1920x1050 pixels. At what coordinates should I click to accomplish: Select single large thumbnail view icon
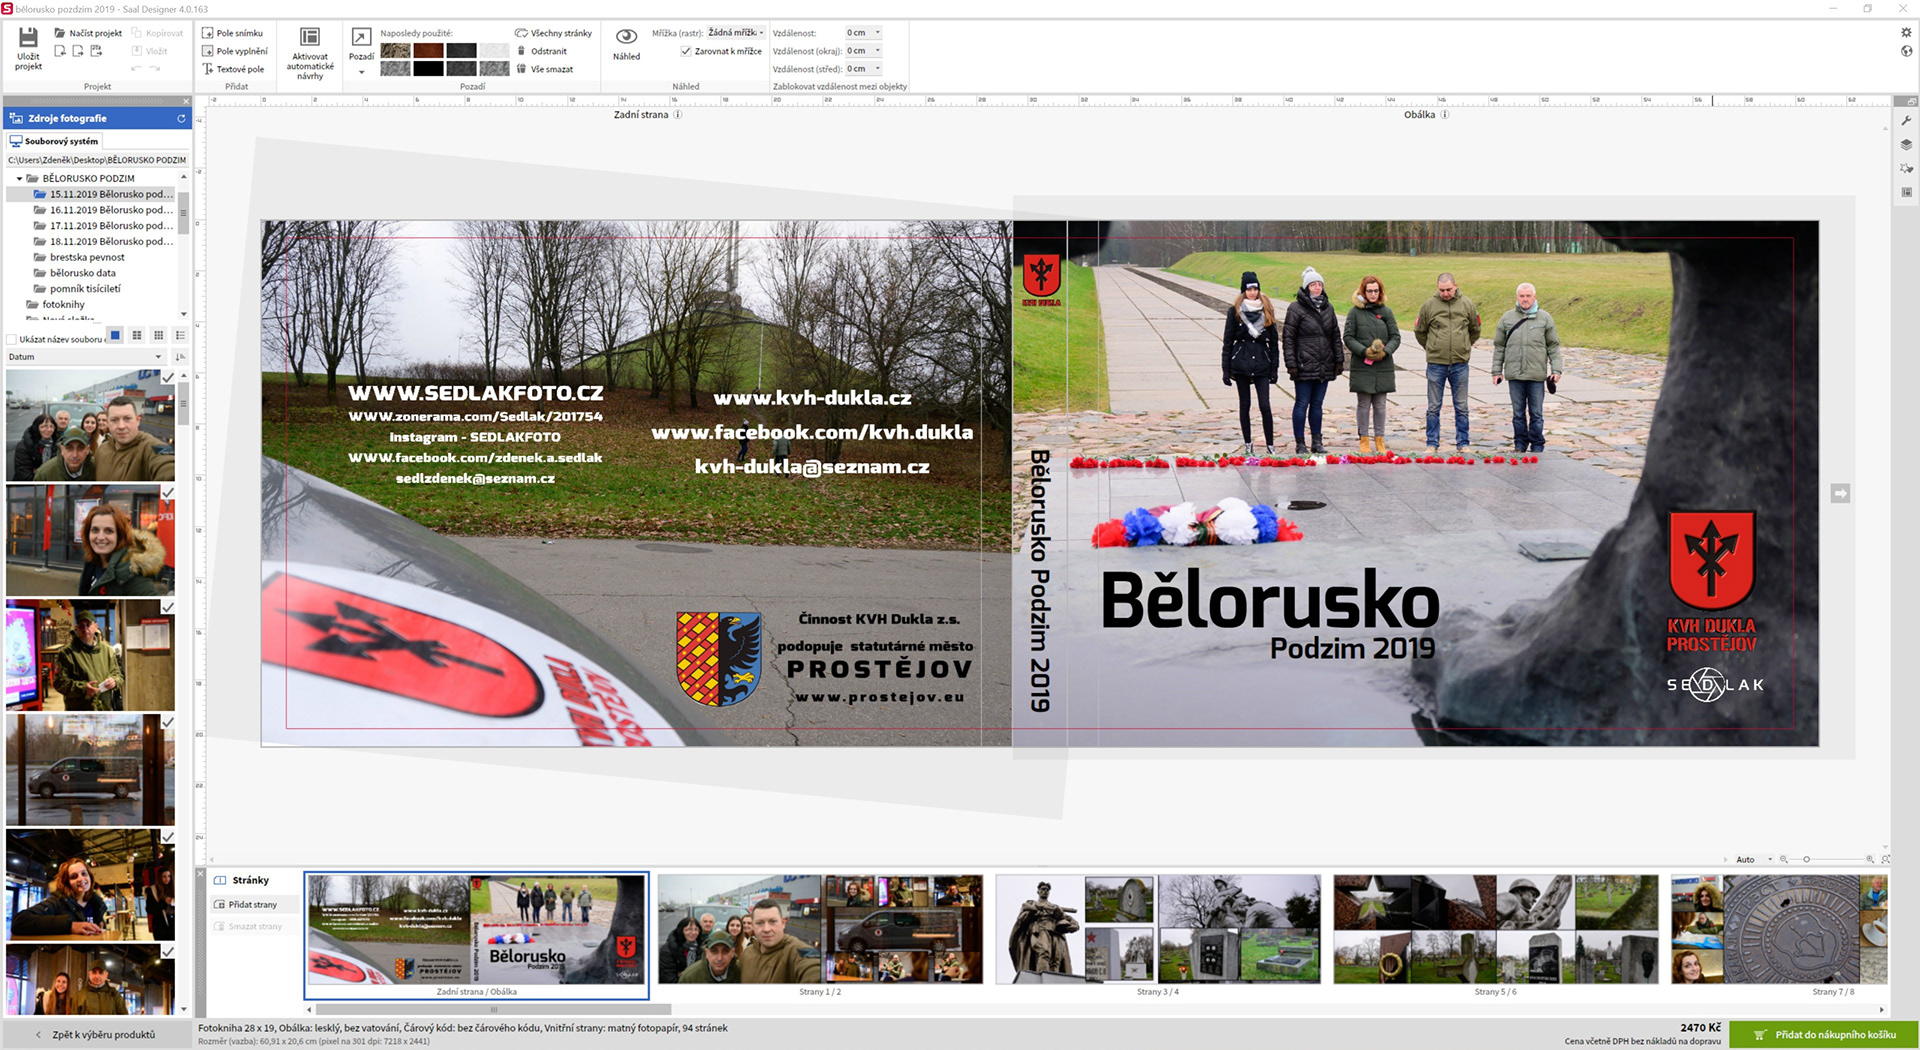(115, 335)
